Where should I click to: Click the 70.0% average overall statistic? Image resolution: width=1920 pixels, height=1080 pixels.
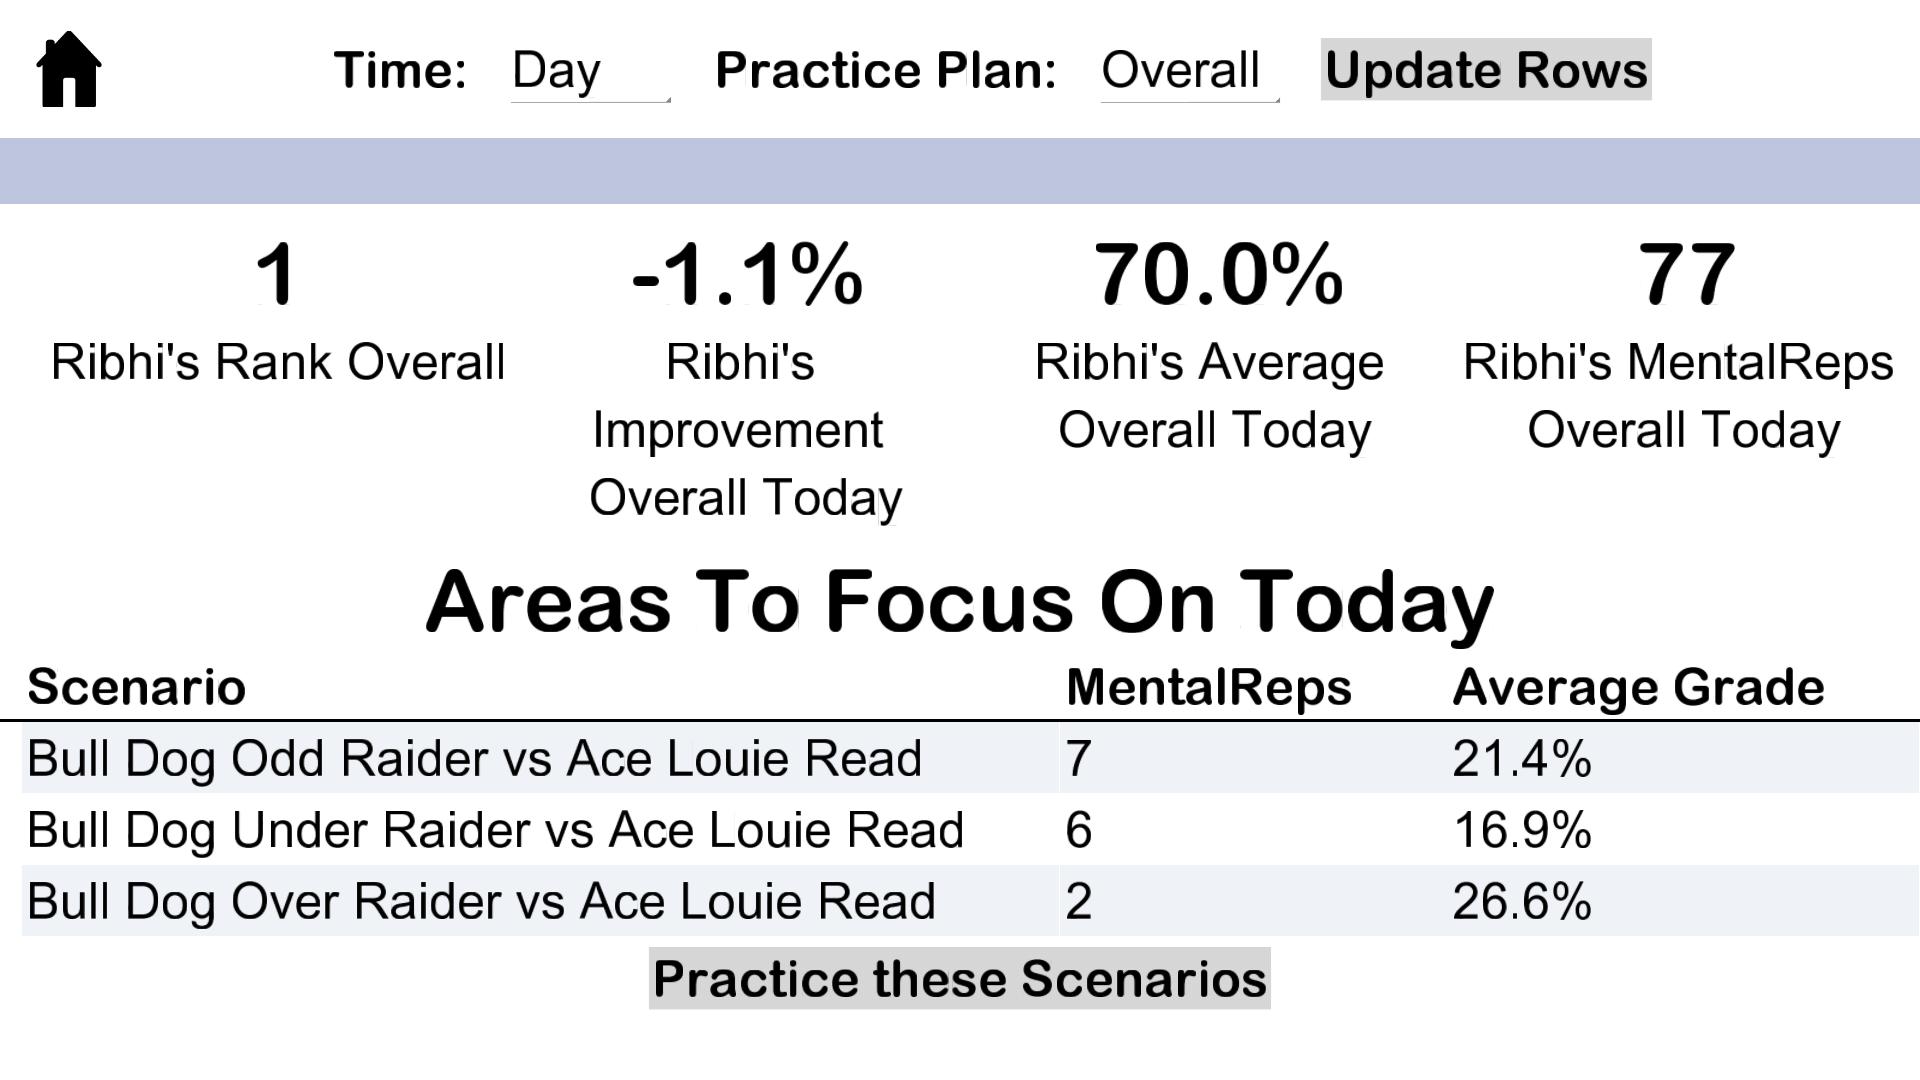(1217, 274)
